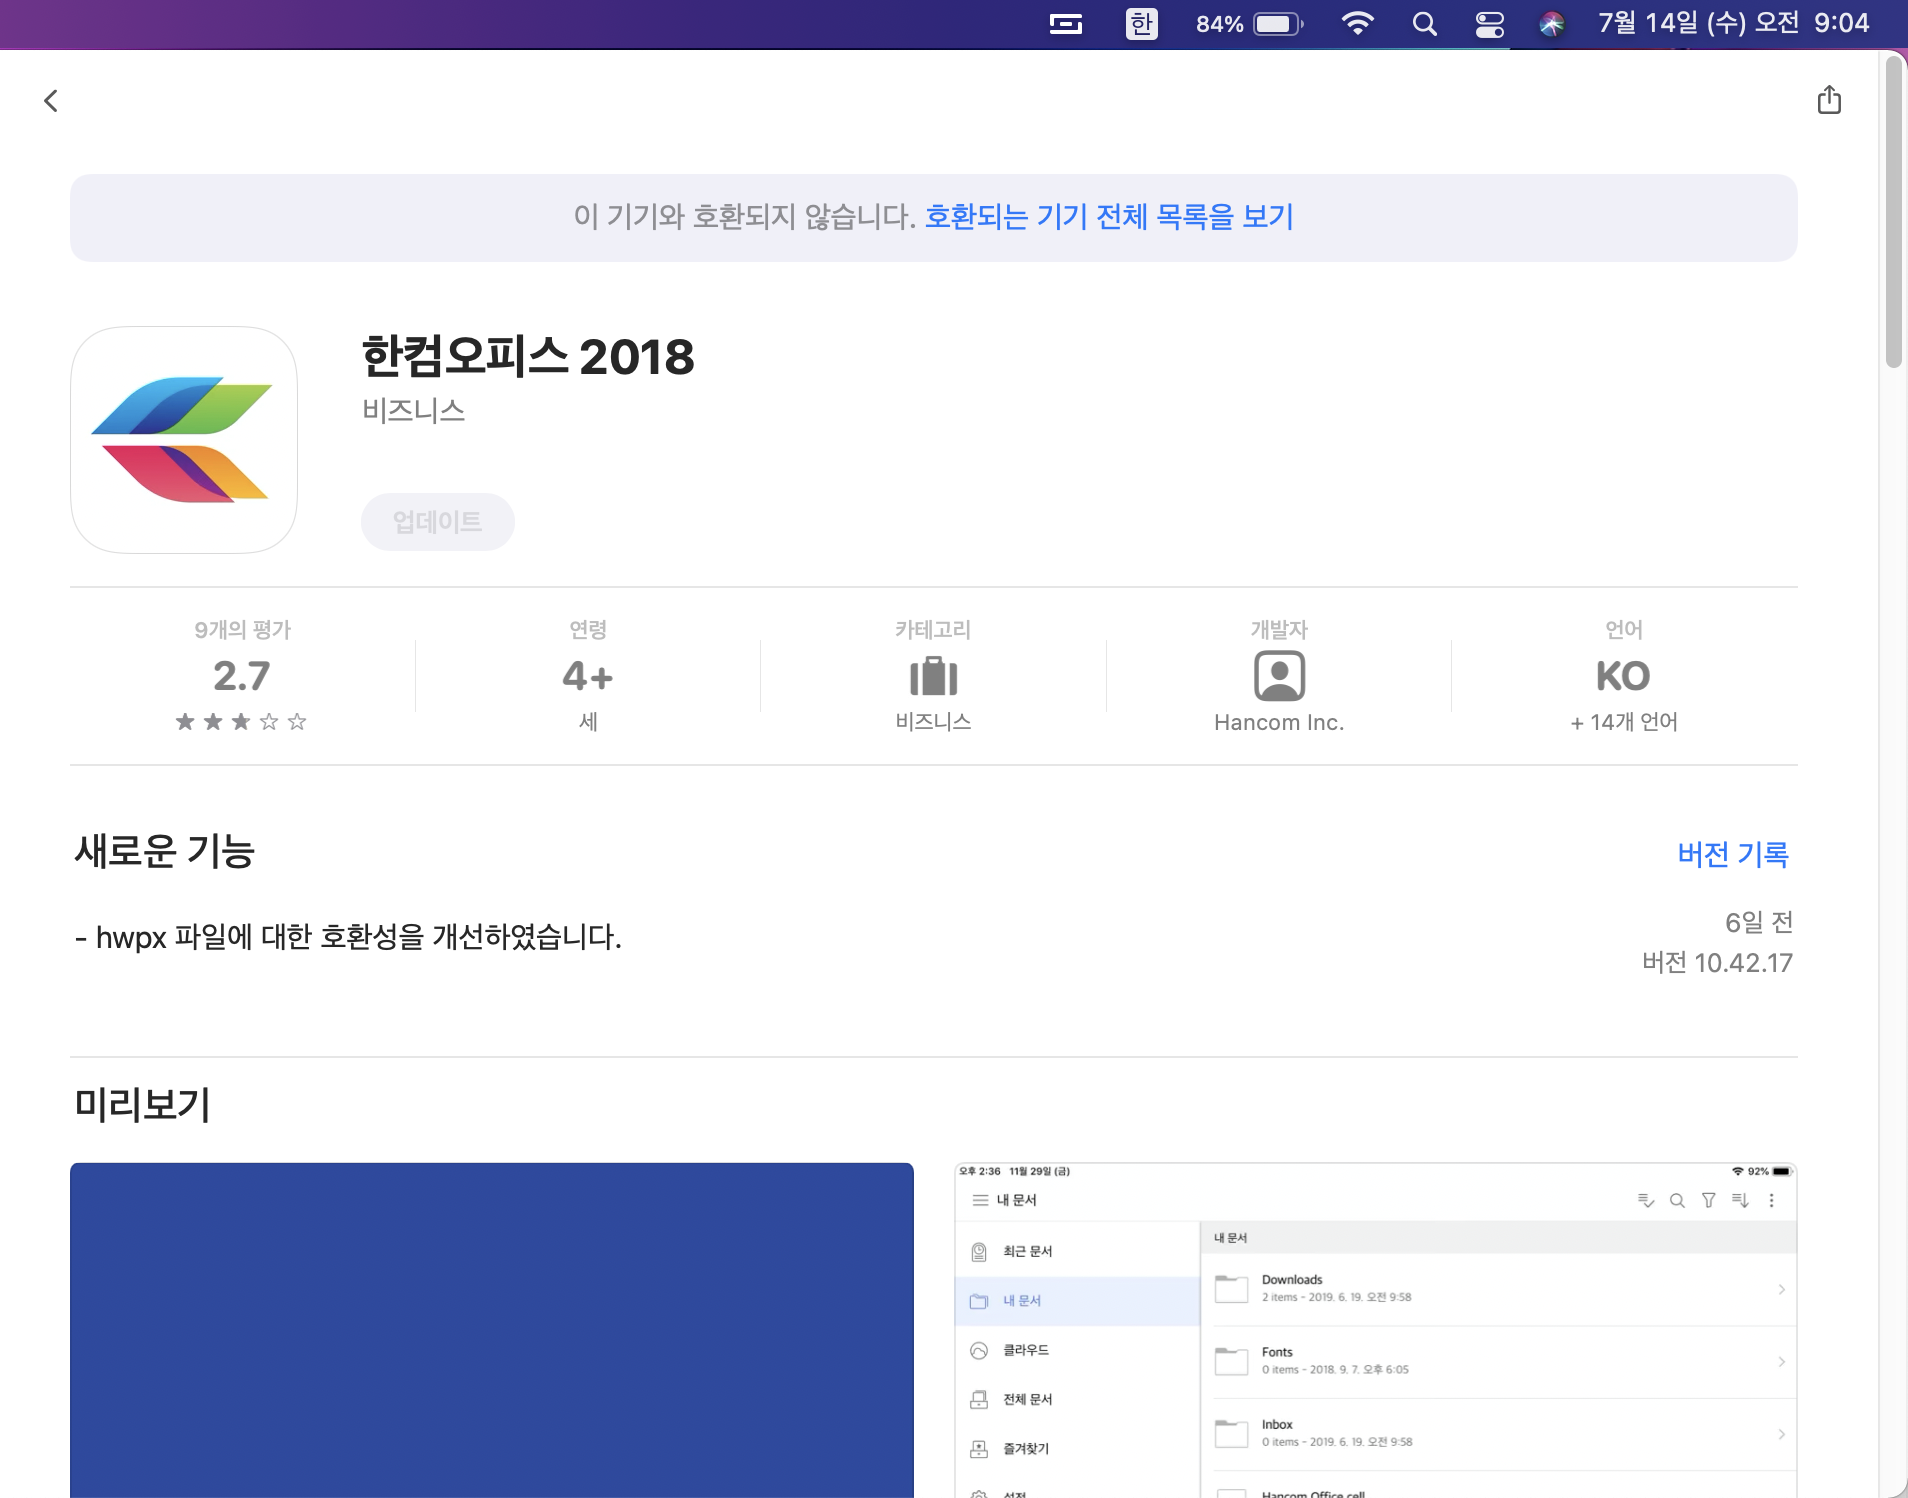The height and width of the screenshot is (1498, 1908).
Task: Open Spotlight search in menu bar
Action: [1424, 24]
